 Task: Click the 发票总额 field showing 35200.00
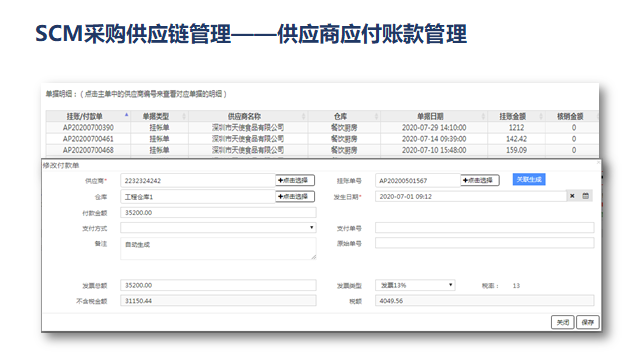[218, 285]
